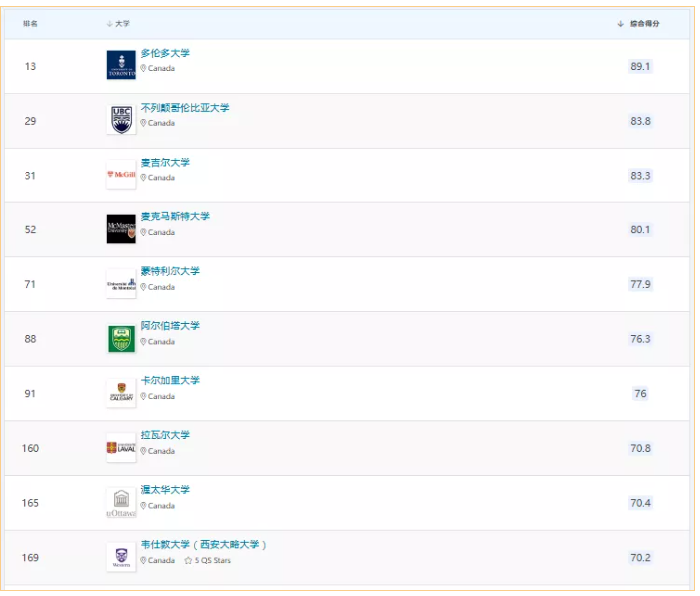Click the 89.1 score badge

[640, 66]
